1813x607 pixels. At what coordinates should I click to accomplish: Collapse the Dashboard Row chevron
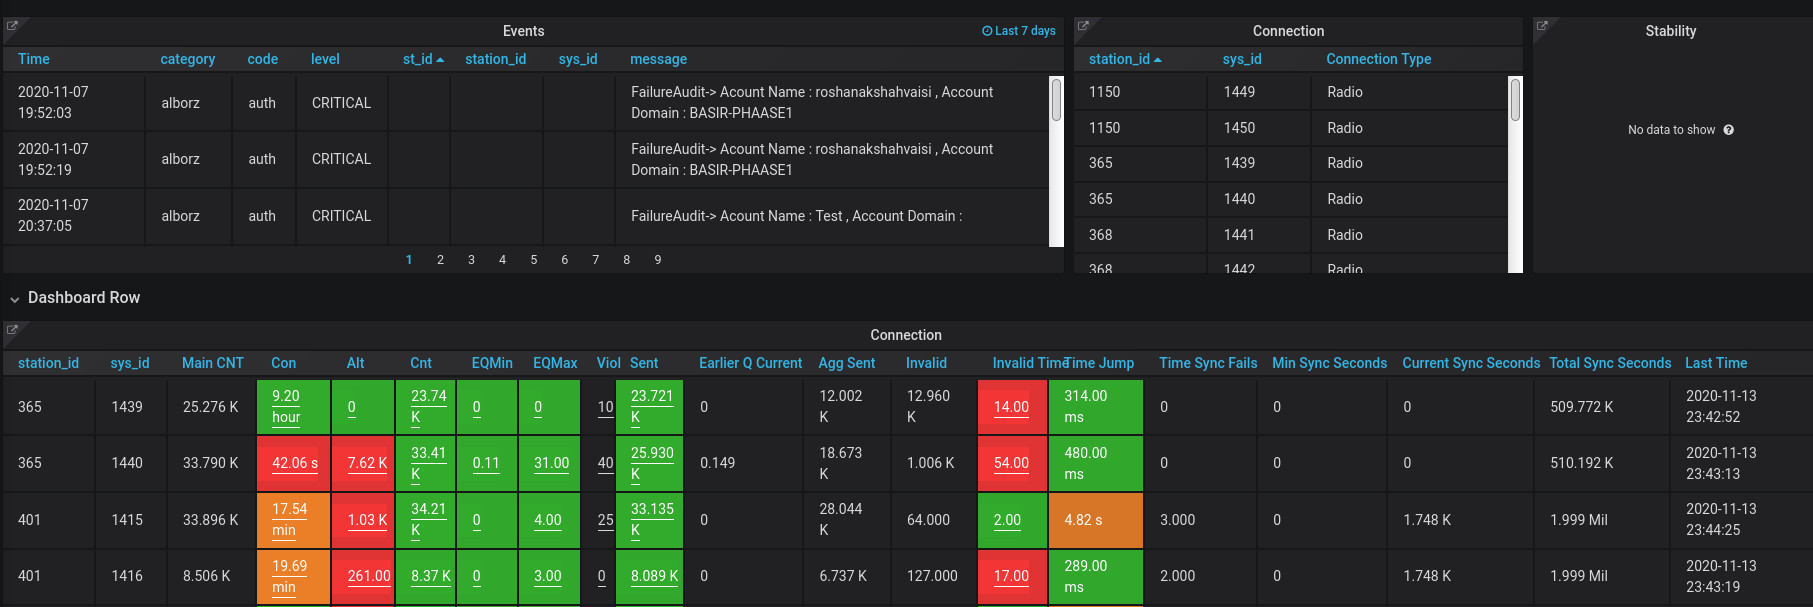tap(14, 299)
